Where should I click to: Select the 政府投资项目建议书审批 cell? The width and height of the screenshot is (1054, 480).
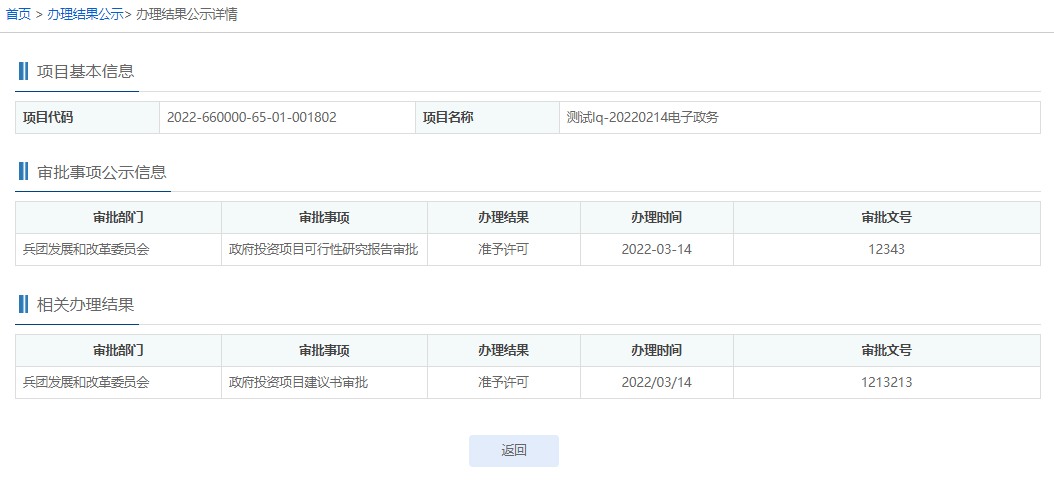tap(298, 382)
